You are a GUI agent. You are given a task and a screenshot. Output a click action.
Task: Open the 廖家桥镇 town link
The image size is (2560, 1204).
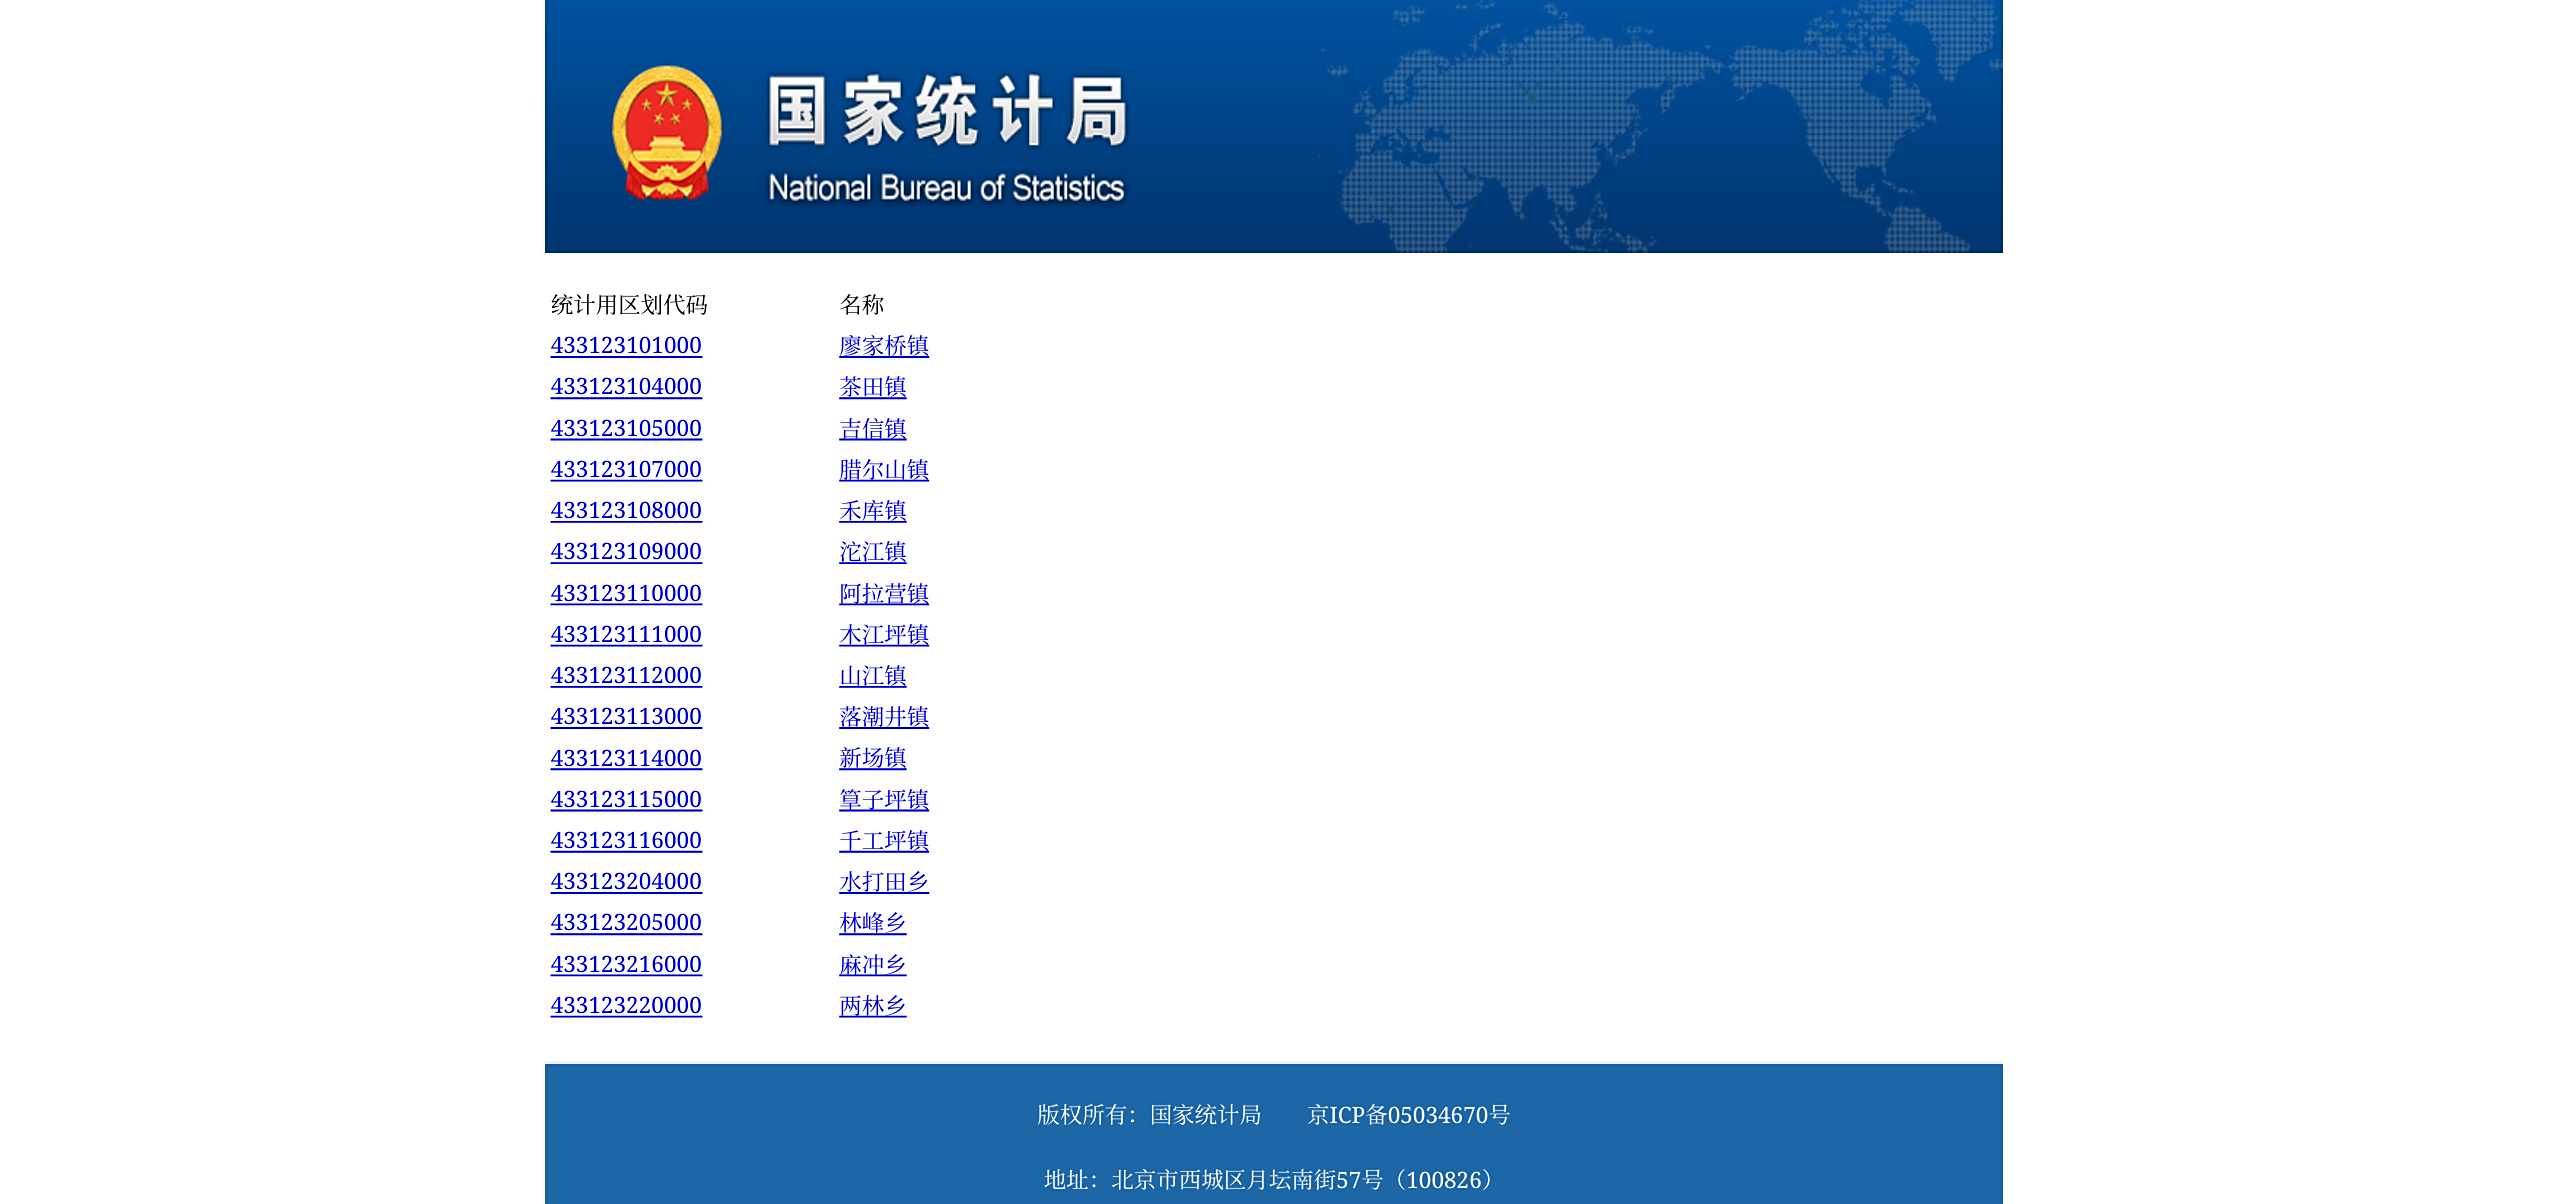click(x=883, y=346)
